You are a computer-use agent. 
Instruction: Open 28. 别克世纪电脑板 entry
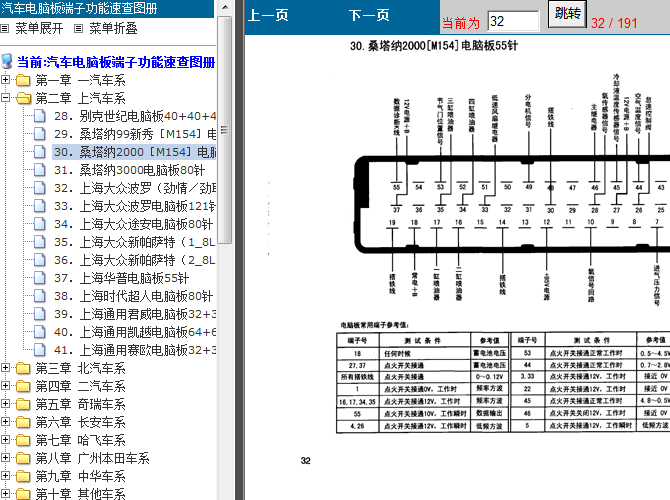click(x=135, y=116)
